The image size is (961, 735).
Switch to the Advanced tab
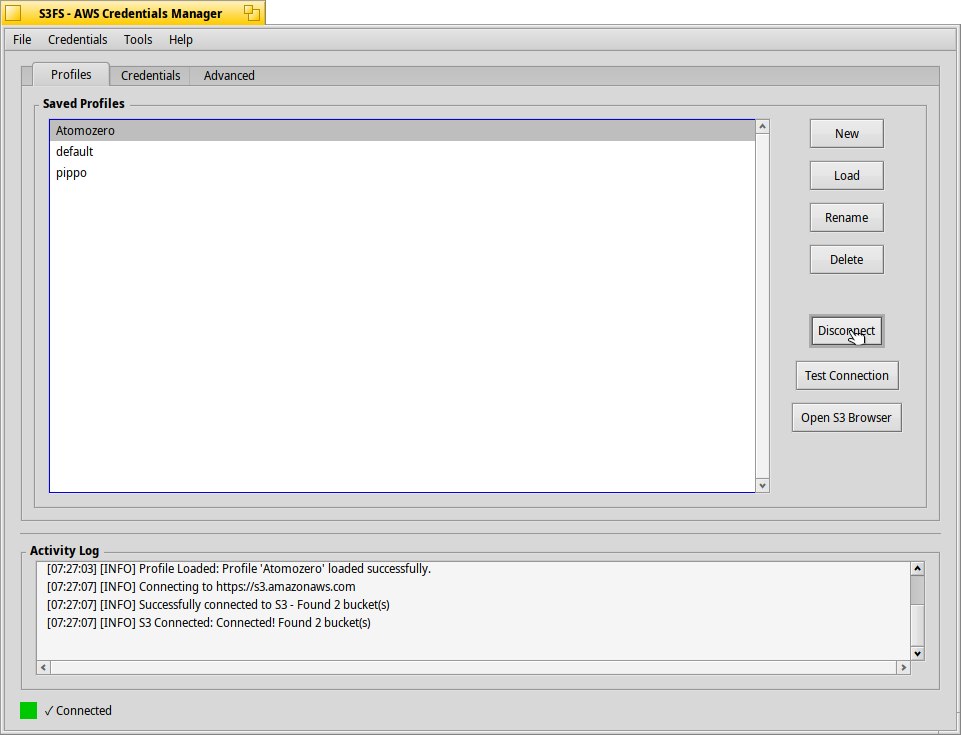pyautogui.click(x=229, y=76)
